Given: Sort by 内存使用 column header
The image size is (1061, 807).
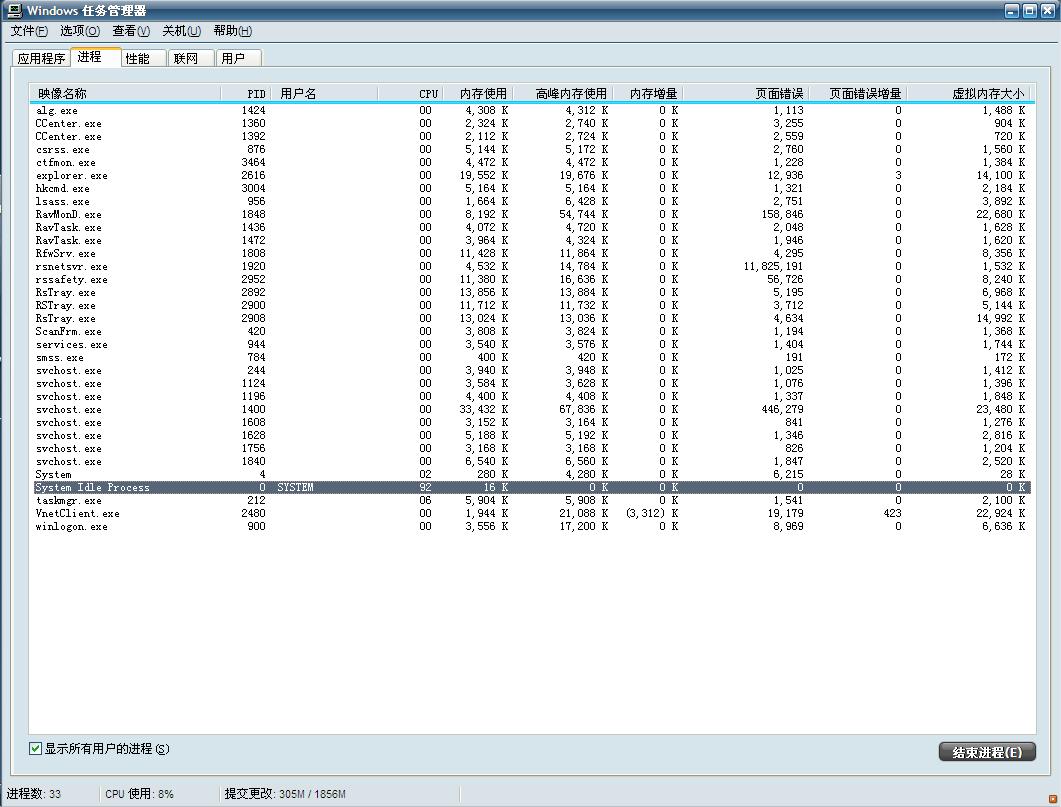Looking at the screenshot, I should (x=478, y=93).
